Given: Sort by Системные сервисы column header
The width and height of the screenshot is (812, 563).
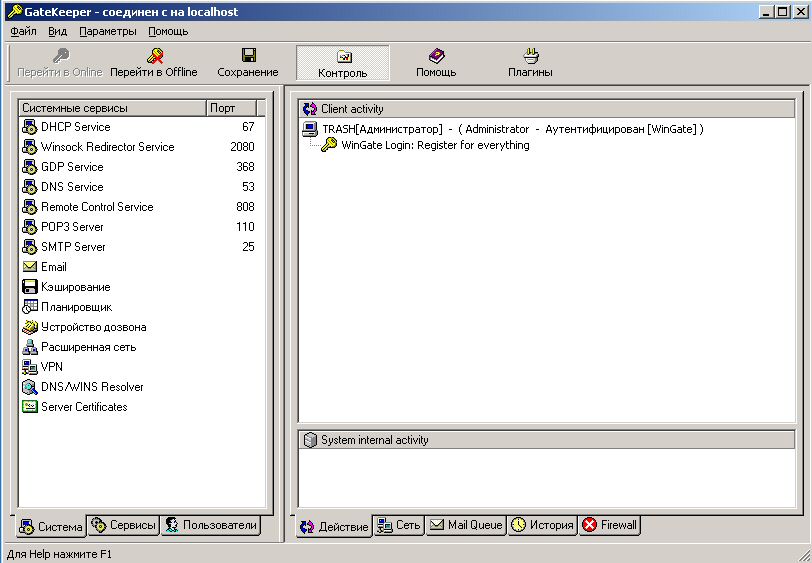Looking at the screenshot, I should tap(112, 108).
